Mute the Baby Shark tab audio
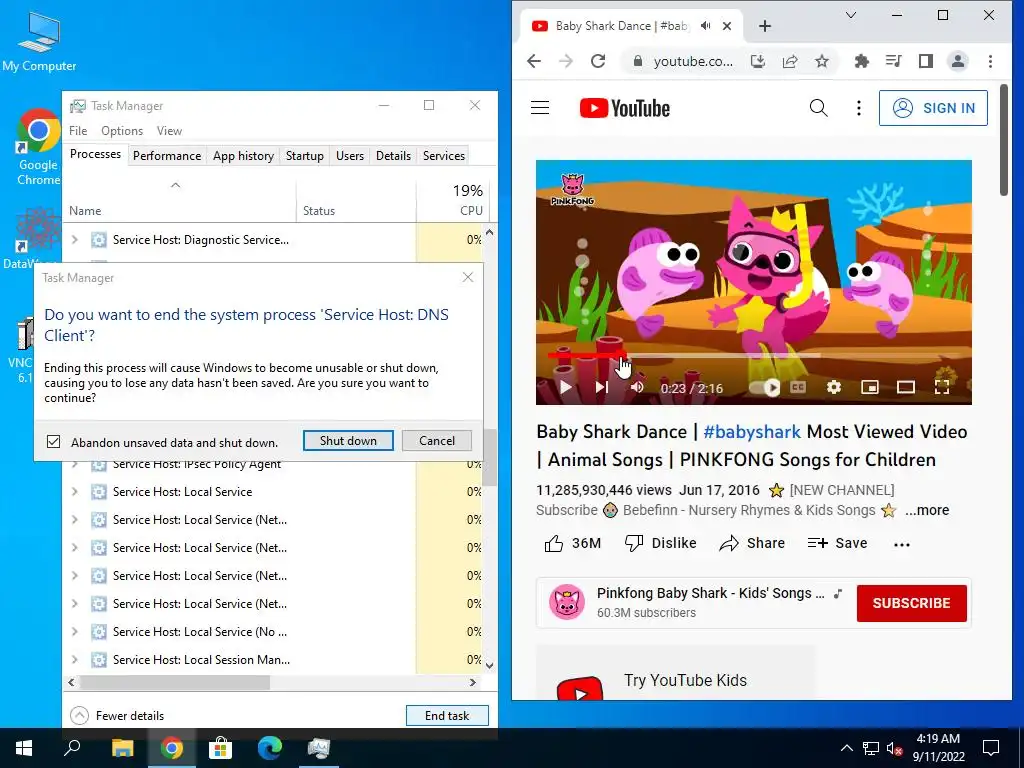This screenshot has width=1024, height=768. (x=705, y=26)
